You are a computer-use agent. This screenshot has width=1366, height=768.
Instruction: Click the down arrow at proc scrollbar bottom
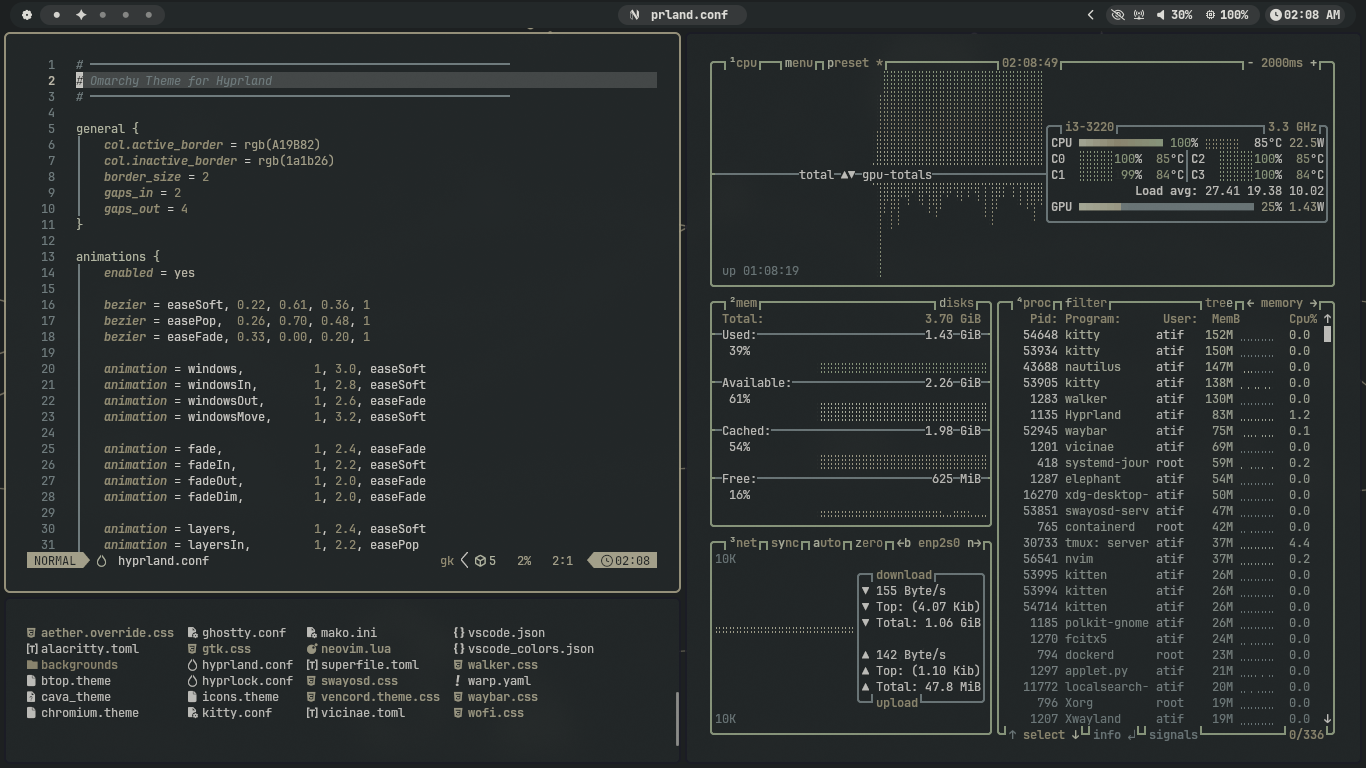tap(1327, 719)
